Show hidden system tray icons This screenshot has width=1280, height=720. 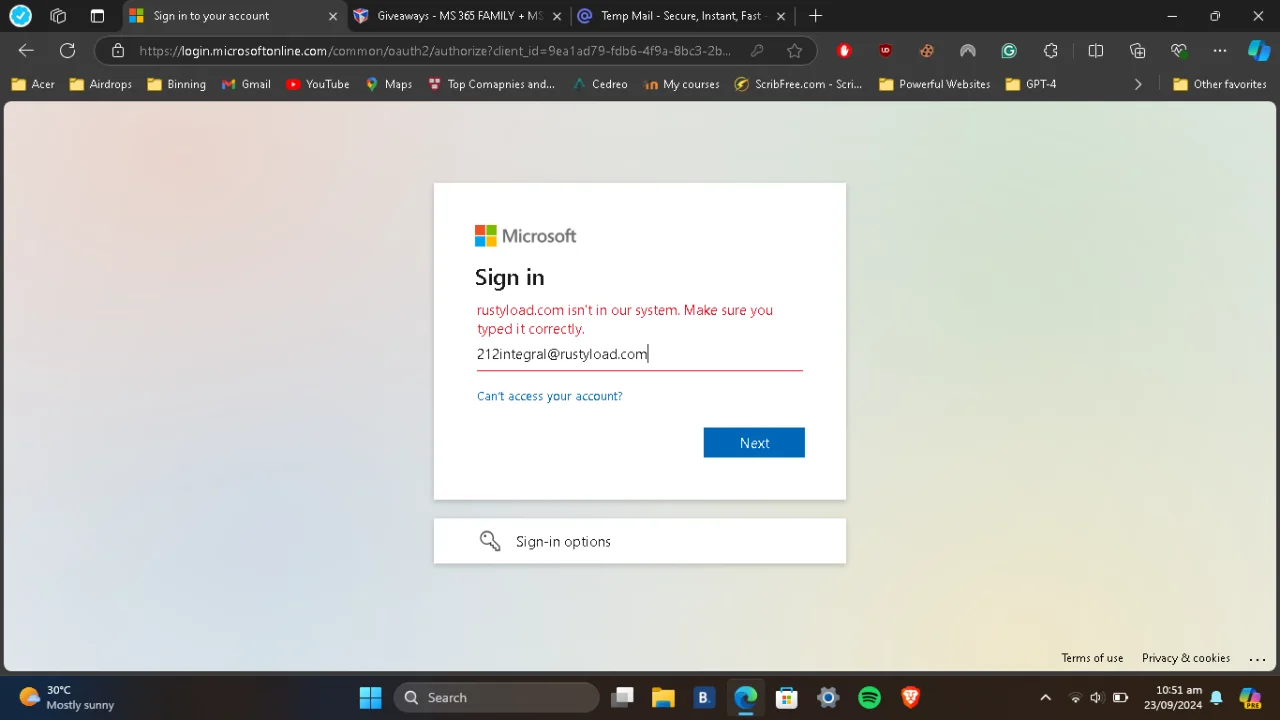coord(1046,697)
